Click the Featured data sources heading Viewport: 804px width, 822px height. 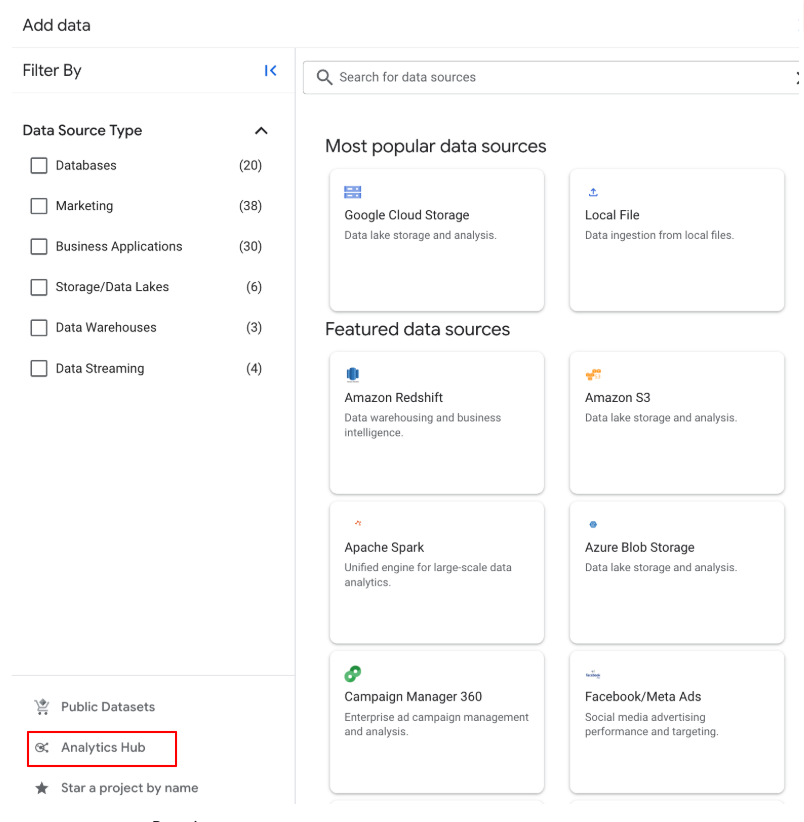coord(417,329)
